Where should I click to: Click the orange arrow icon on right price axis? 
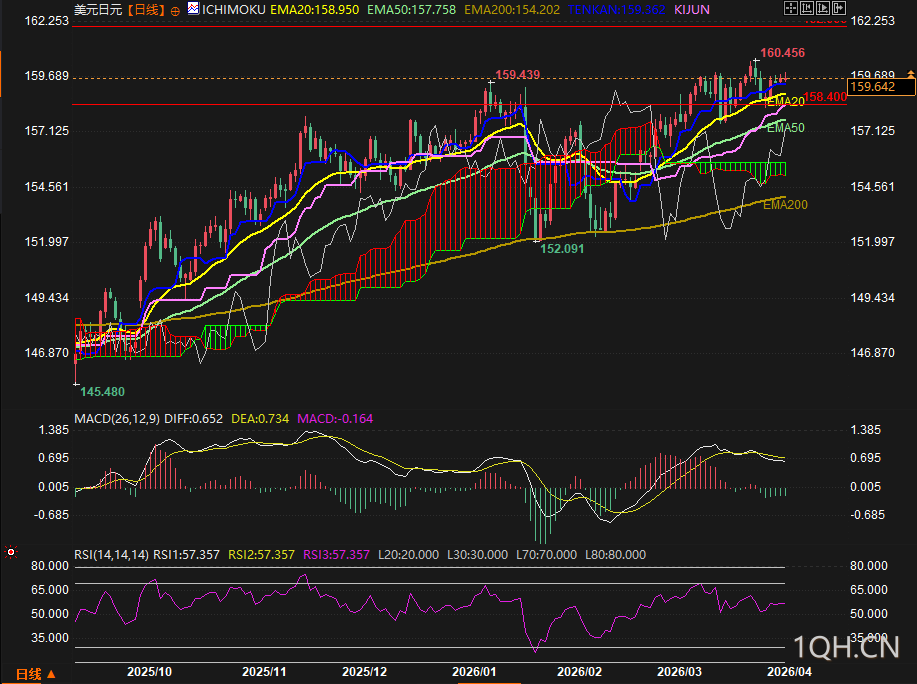coord(910,74)
